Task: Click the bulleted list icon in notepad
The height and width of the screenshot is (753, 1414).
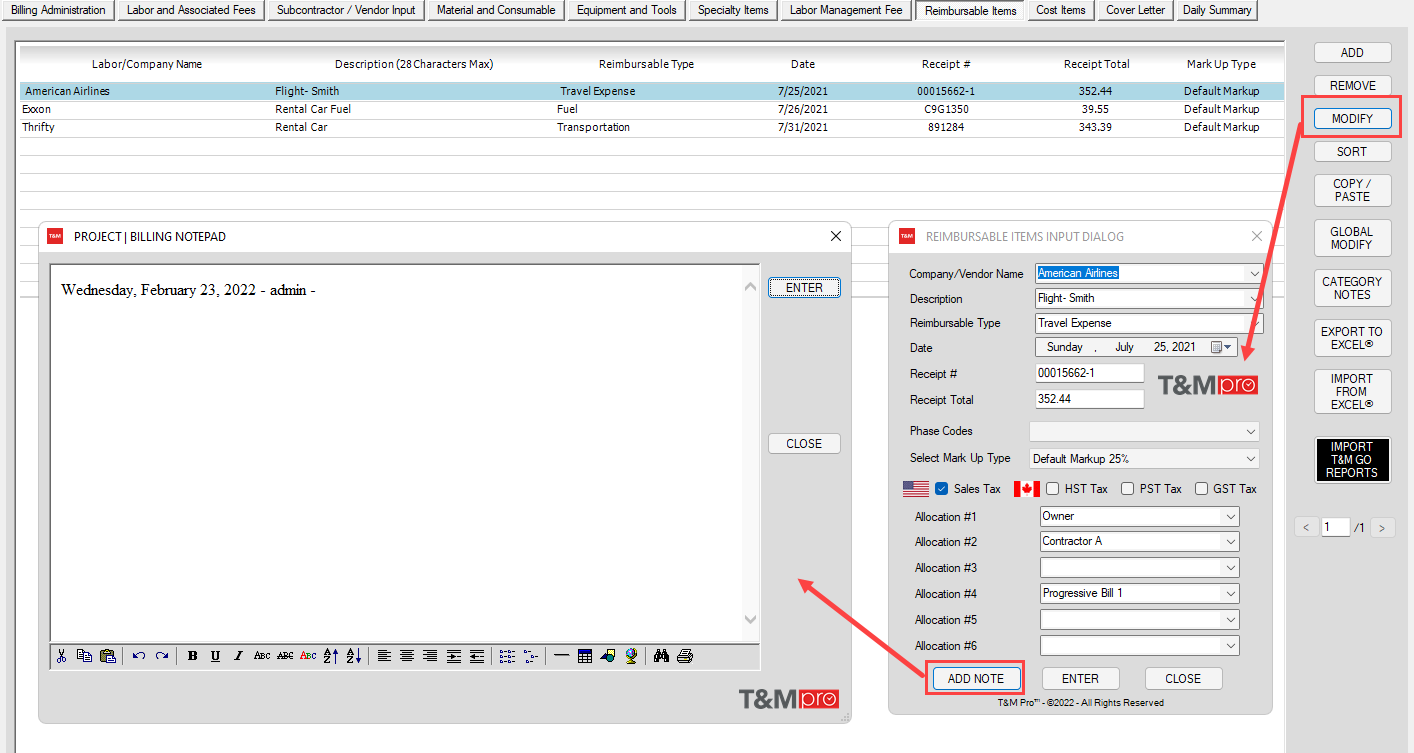Action: (507, 656)
